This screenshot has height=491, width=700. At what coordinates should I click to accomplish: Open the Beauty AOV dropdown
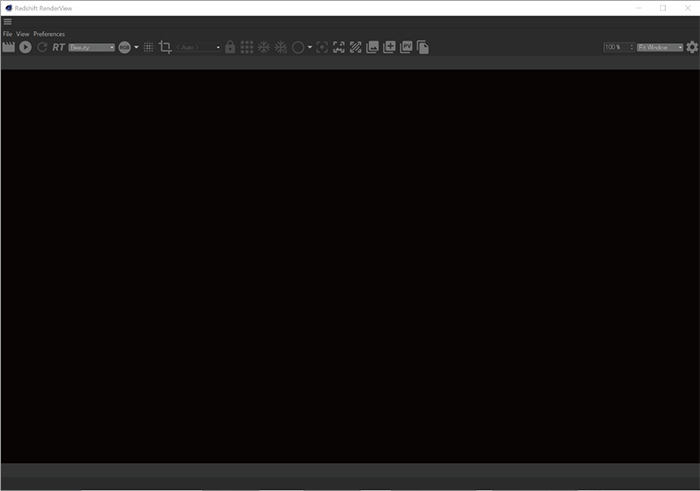tap(92, 47)
